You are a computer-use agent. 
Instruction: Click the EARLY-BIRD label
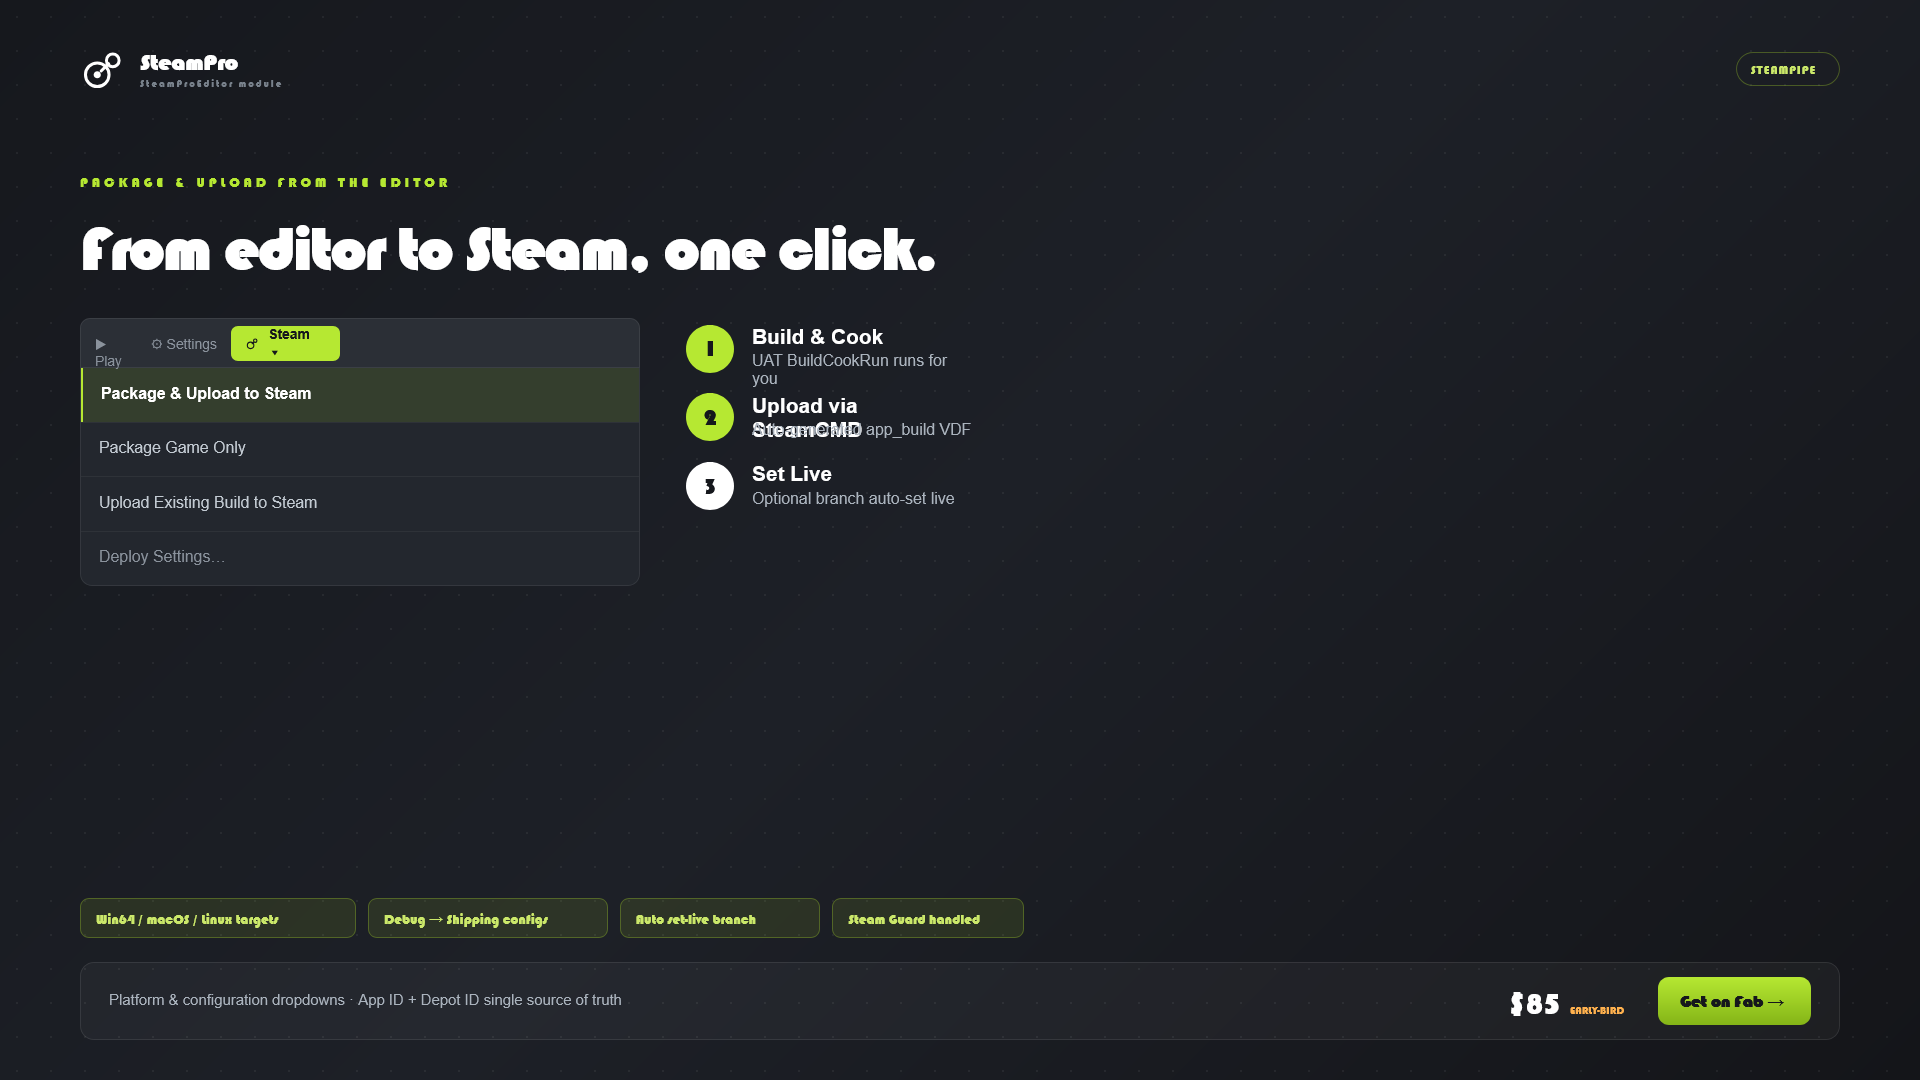point(1597,1010)
